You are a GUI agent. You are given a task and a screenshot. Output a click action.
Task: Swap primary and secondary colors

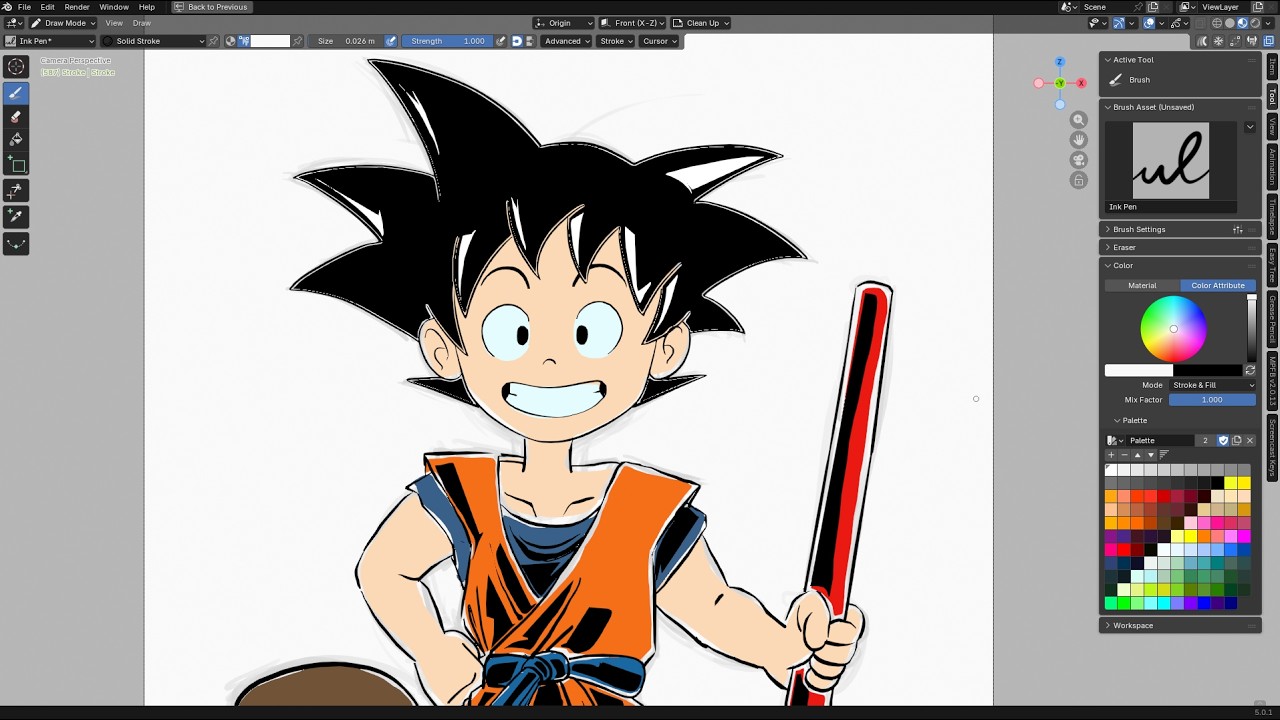tap(1250, 370)
